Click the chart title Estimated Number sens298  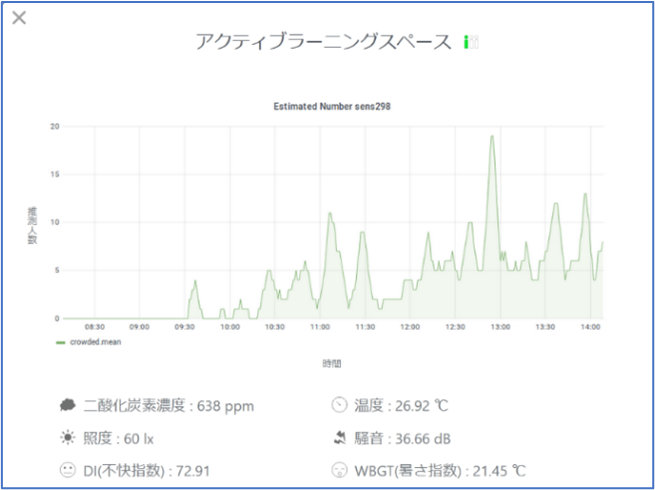click(332, 107)
